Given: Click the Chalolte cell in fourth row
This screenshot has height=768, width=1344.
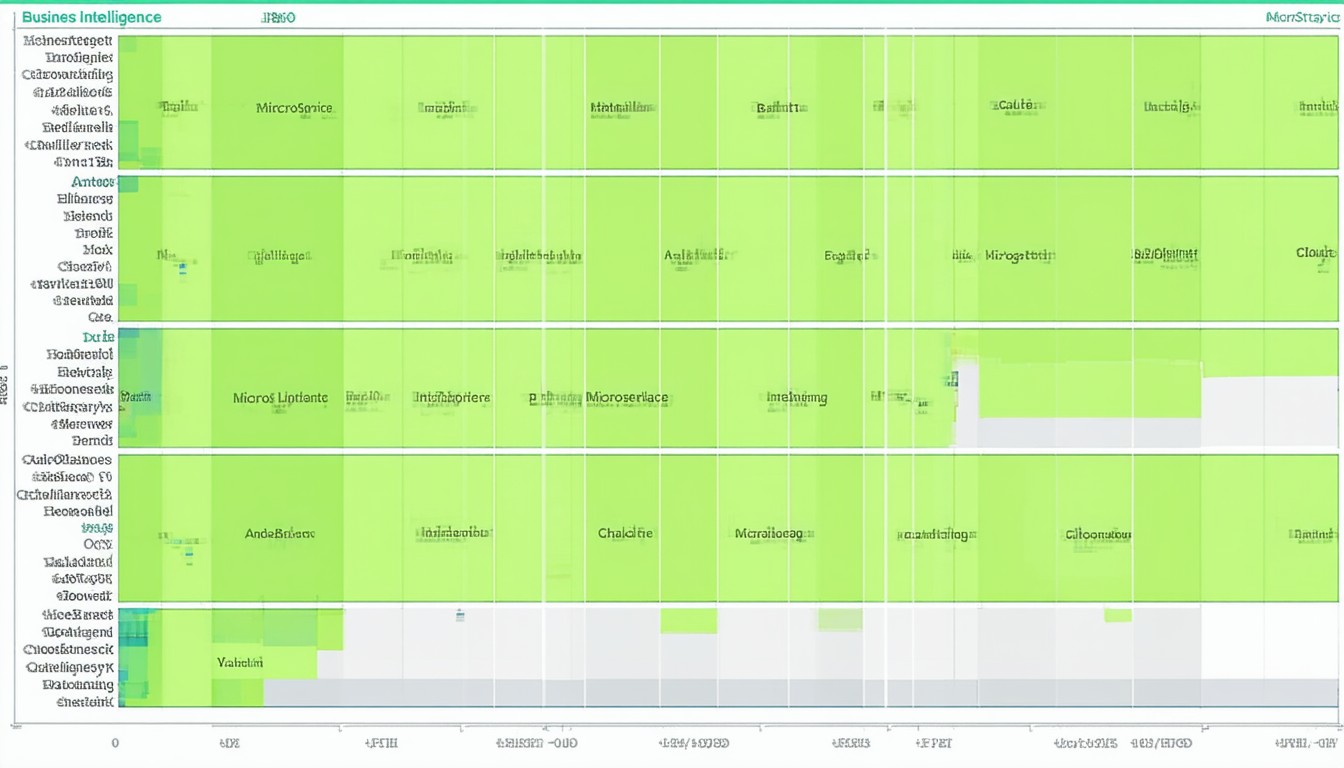Looking at the screenshot, I should click(625, 533).
